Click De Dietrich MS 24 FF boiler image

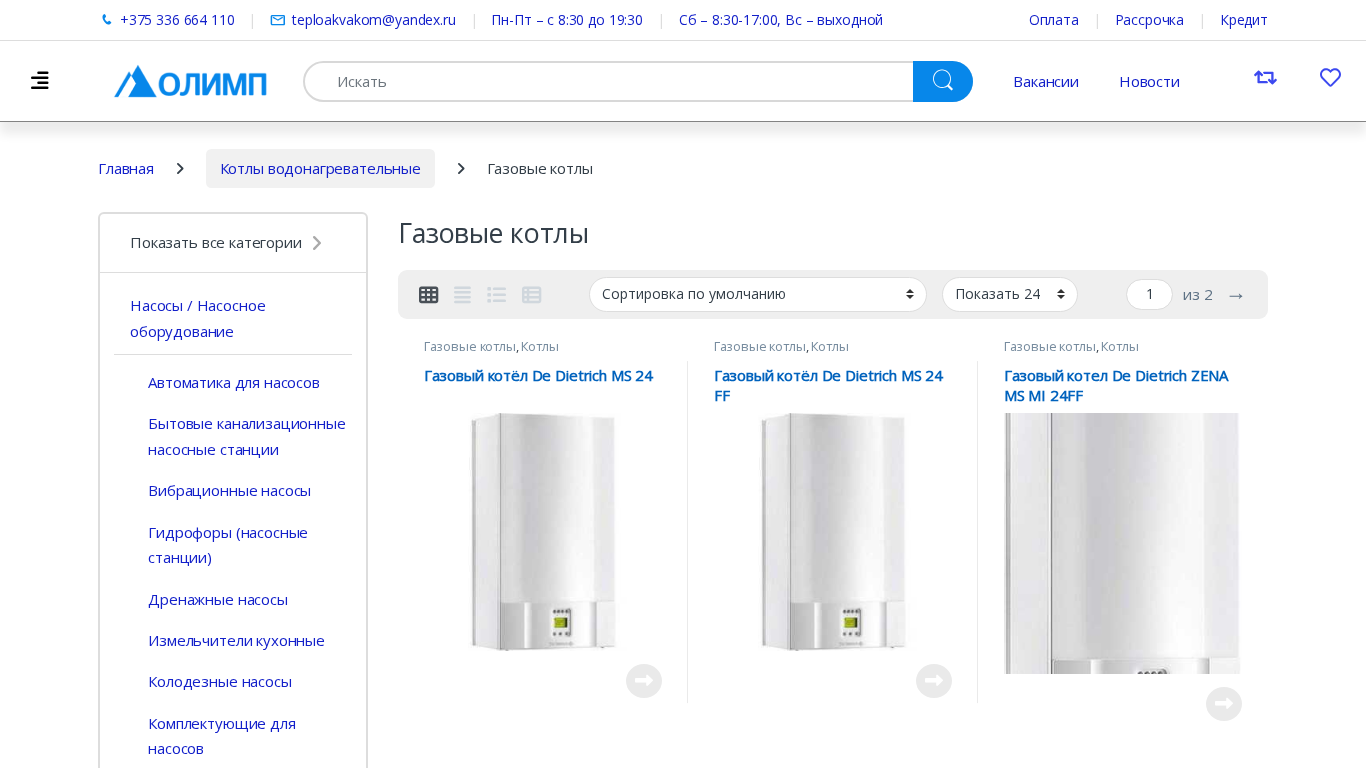(833, 532)
